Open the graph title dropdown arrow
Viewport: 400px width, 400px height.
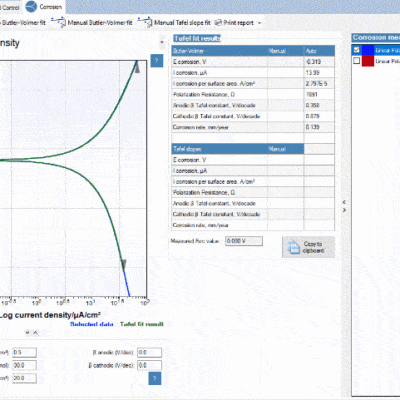(162, 42)
